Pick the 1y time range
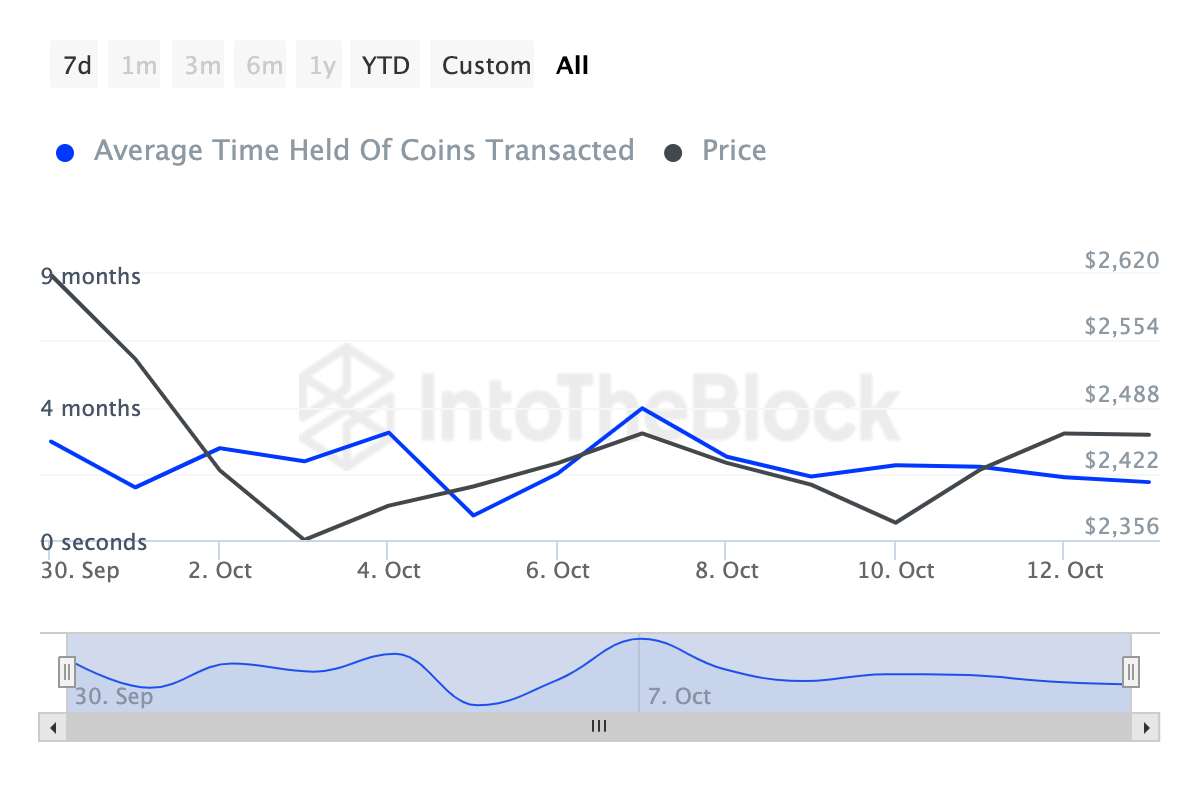Viewport: 1200px width, 800px height. pyautogui.click(x=322, y=66)
